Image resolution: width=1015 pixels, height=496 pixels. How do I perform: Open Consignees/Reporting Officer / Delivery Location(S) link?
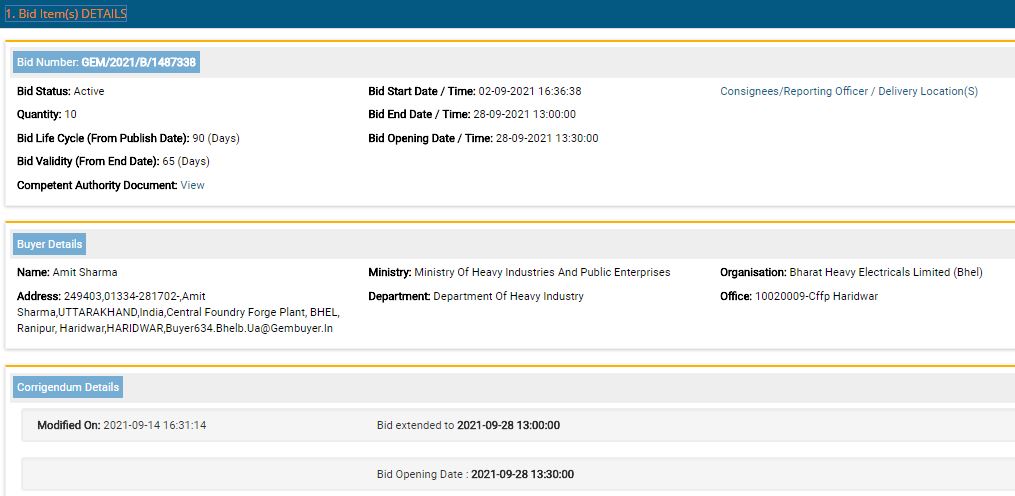click(x=849, y=91)
